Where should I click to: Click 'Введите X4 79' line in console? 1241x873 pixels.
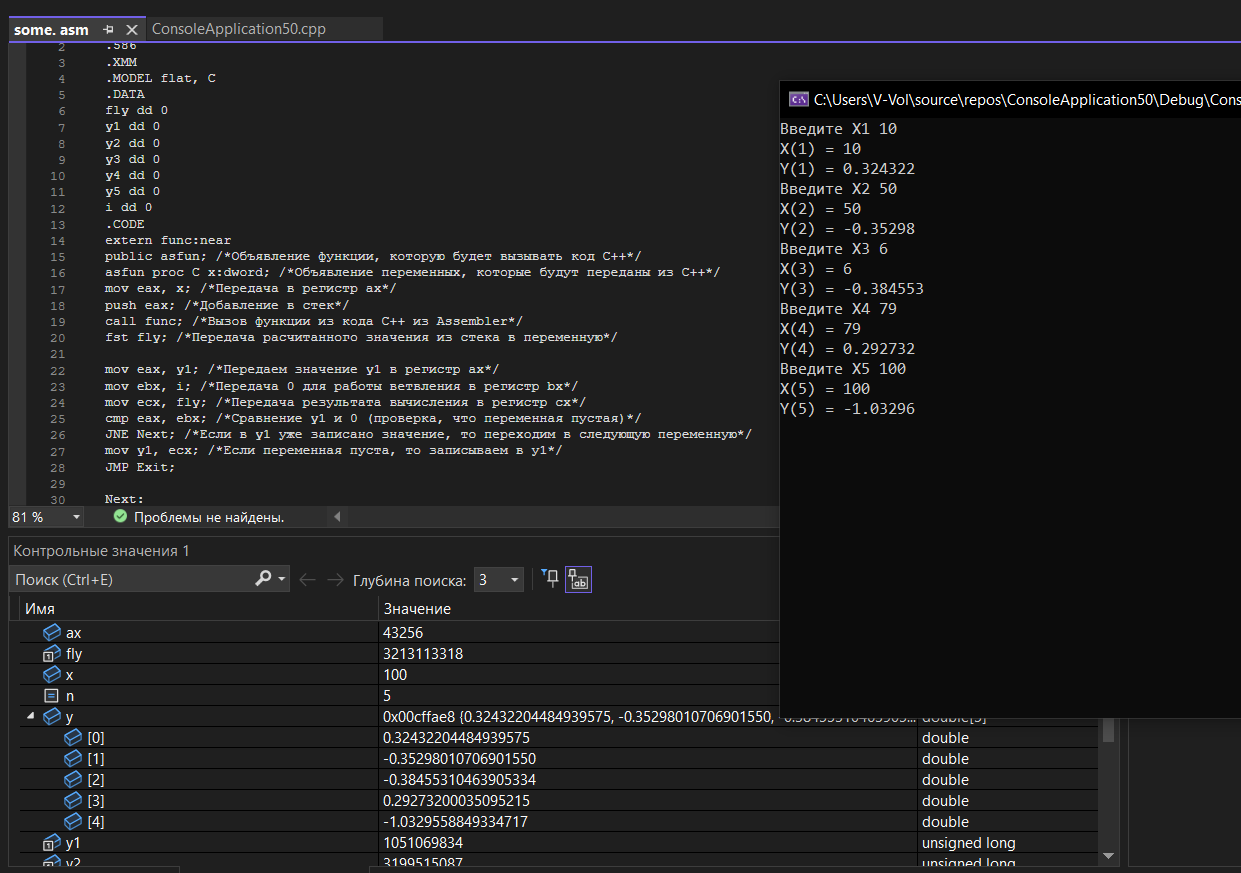tap(838, 309)
